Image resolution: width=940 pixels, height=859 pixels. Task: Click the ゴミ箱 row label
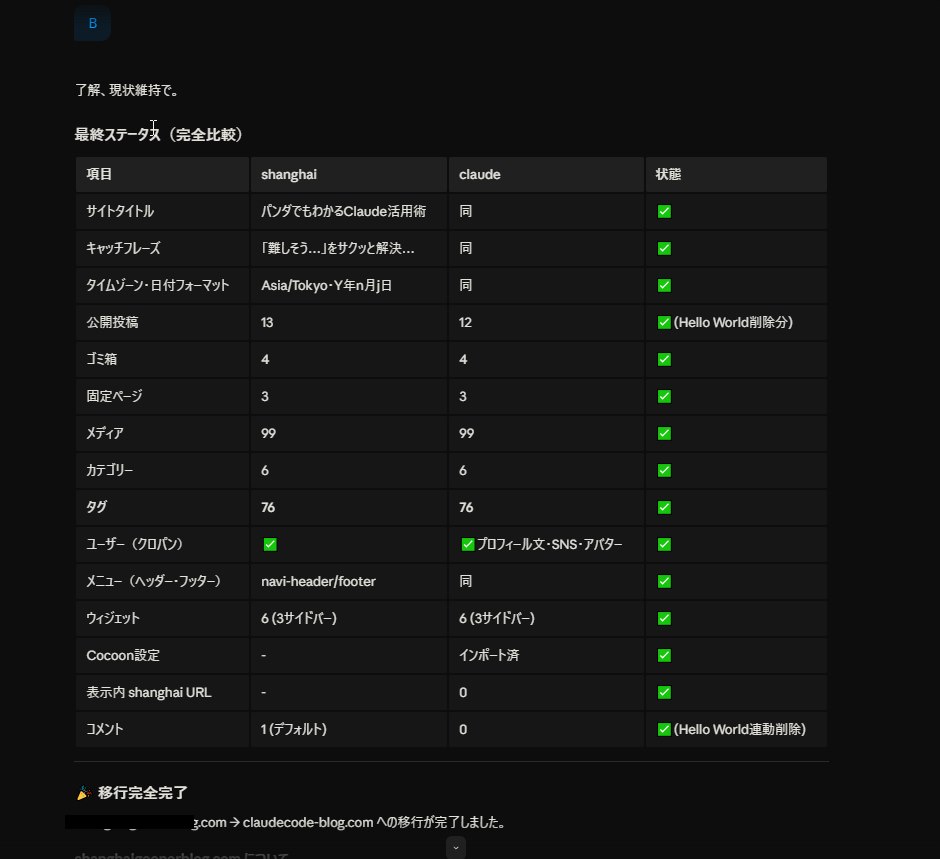coord(101,359)
